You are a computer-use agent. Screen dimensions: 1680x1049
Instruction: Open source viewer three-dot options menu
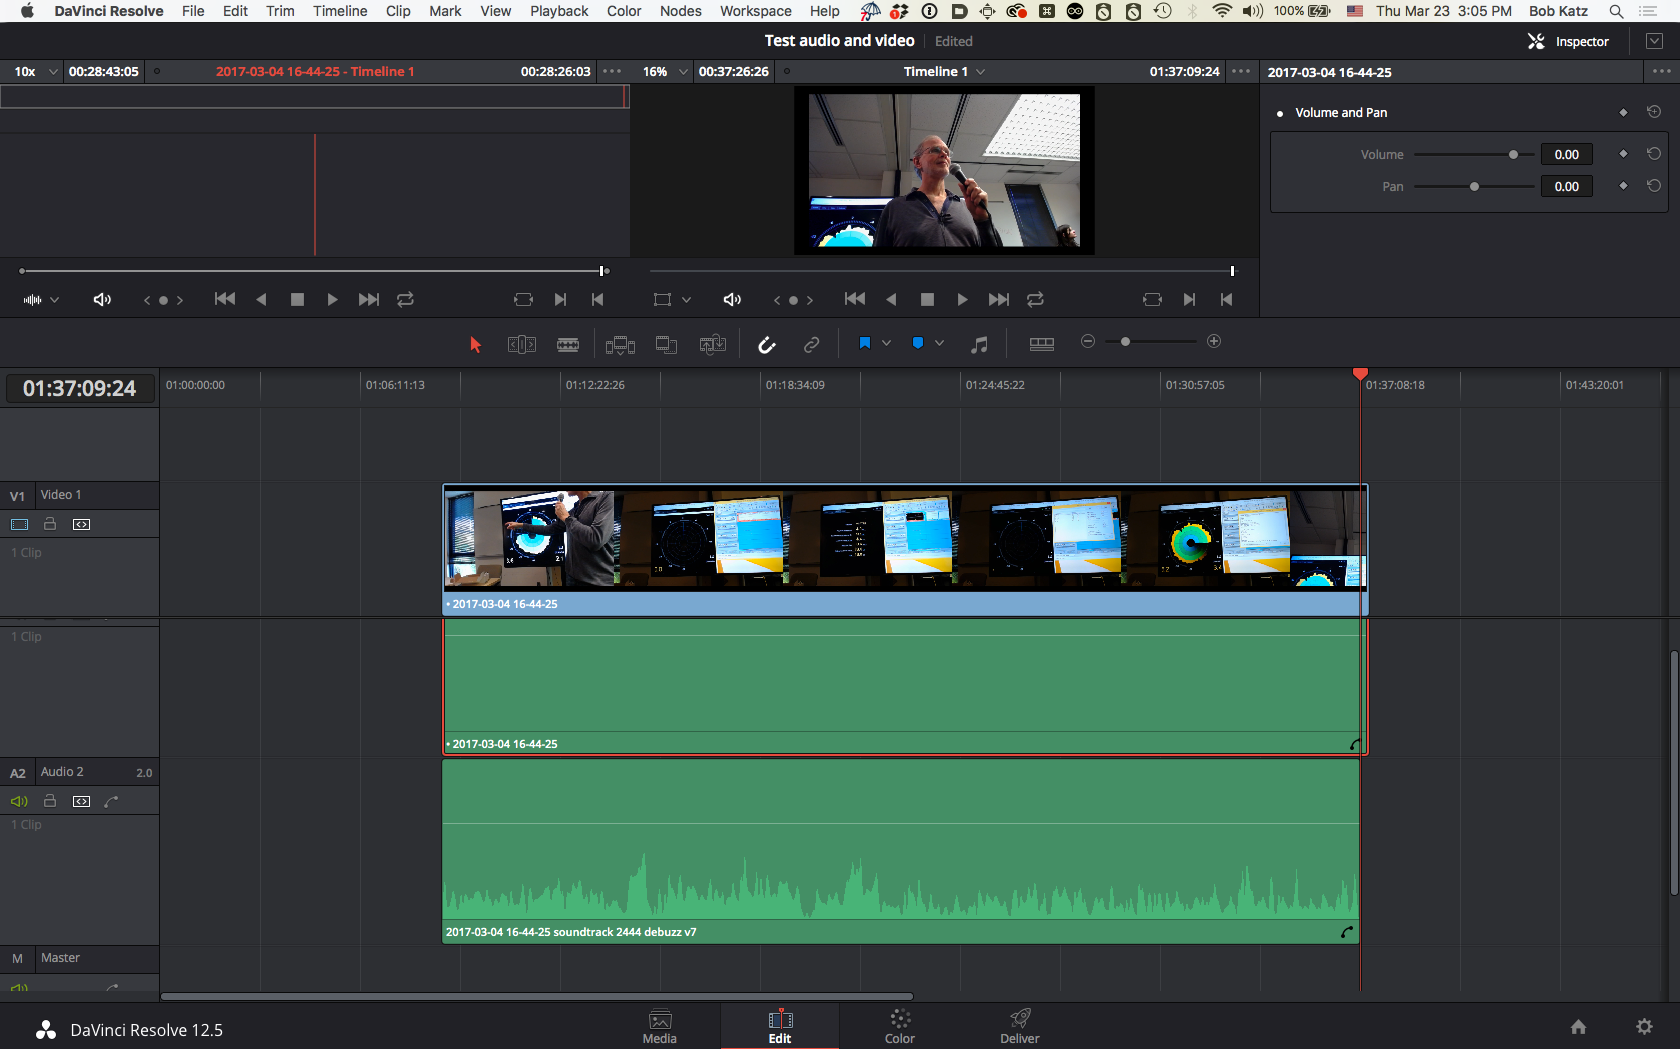point(612,71)
